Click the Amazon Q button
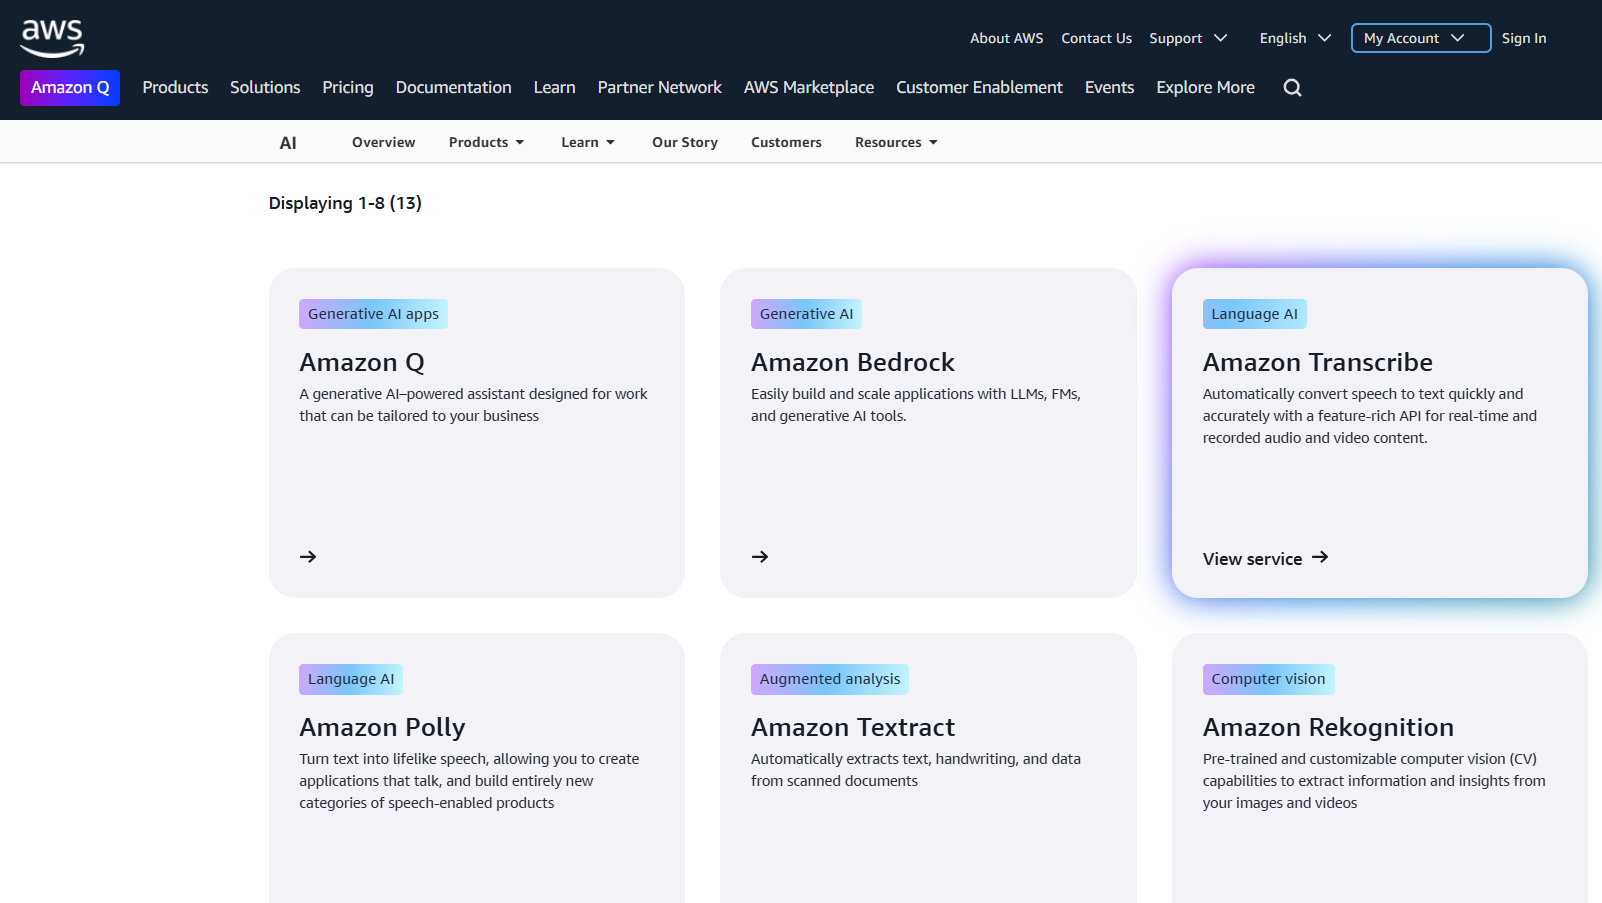The image size is (1602, 903). (70, 88)
